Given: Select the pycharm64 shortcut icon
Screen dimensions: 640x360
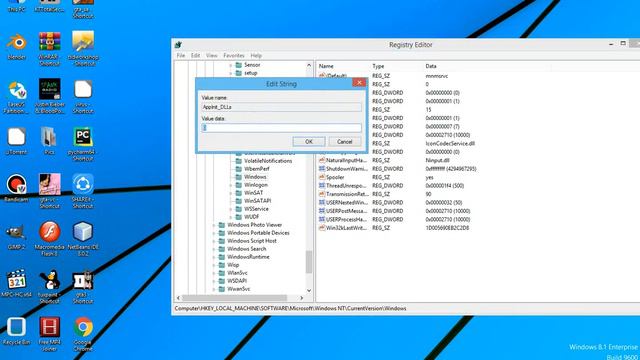Looking at the screenshot, I should click(83, 137).
